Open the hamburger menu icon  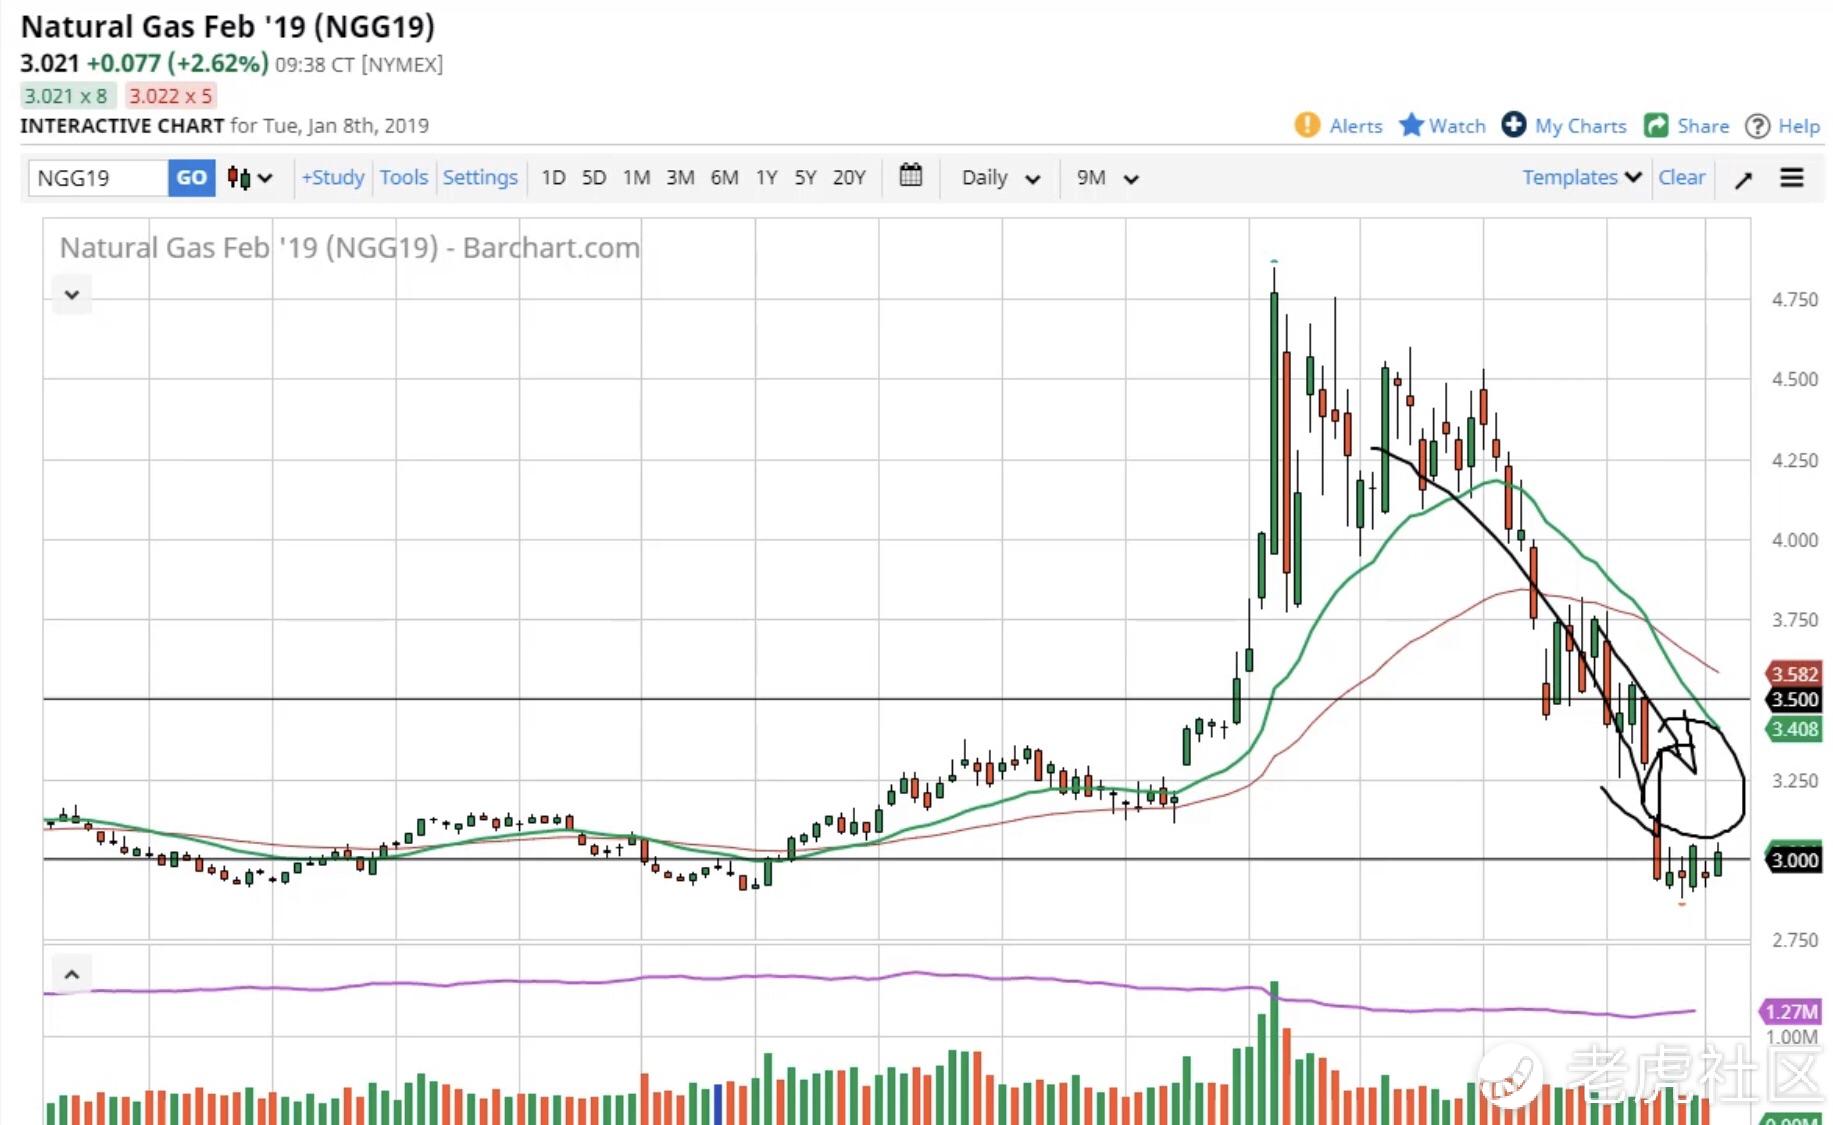(x=1791, y=178)
